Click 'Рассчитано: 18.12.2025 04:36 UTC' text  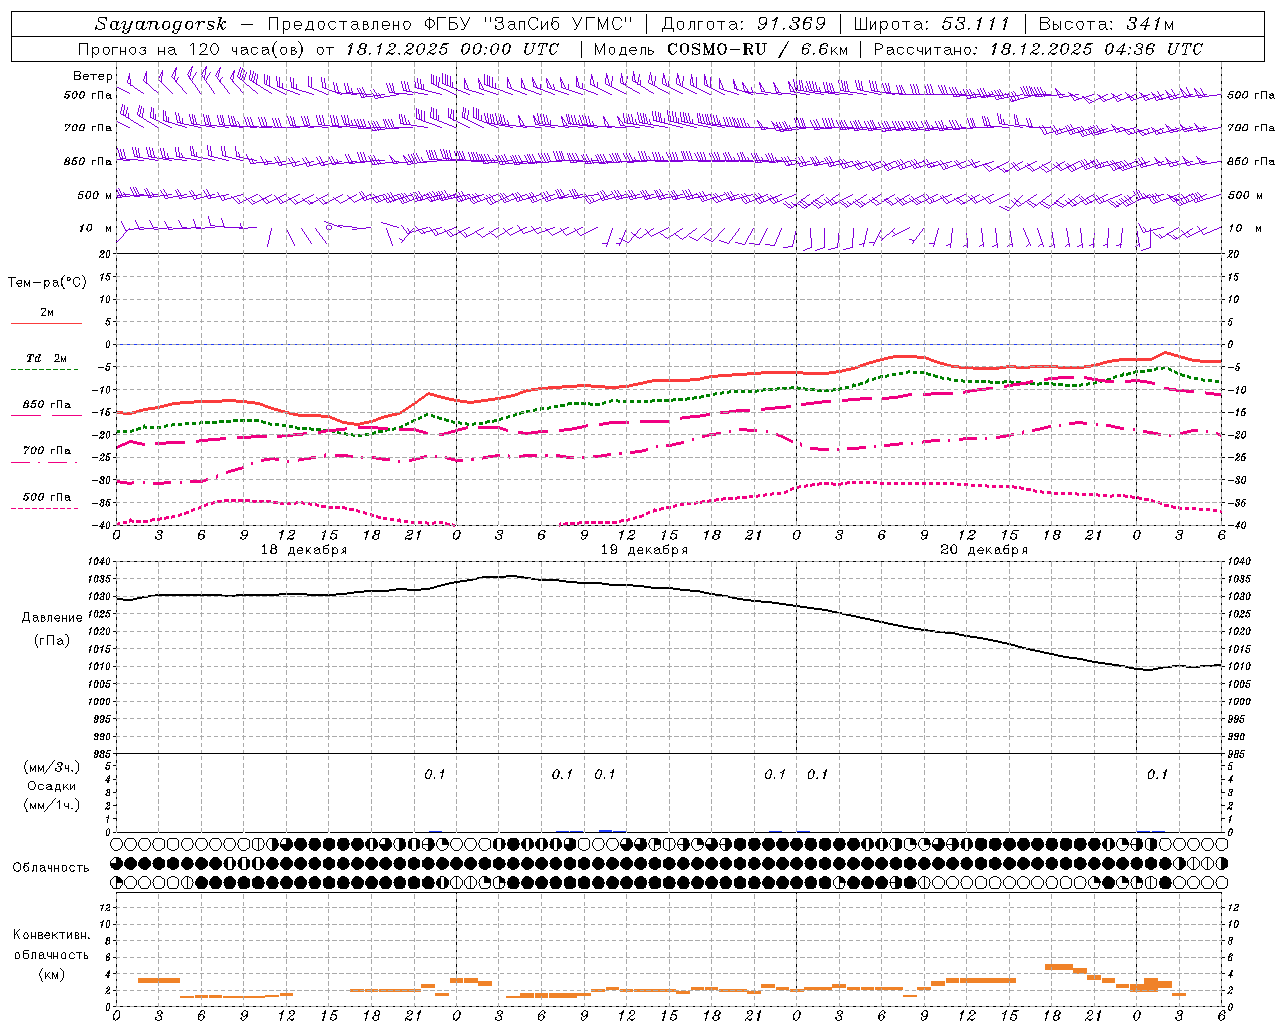coord(1038,49)
